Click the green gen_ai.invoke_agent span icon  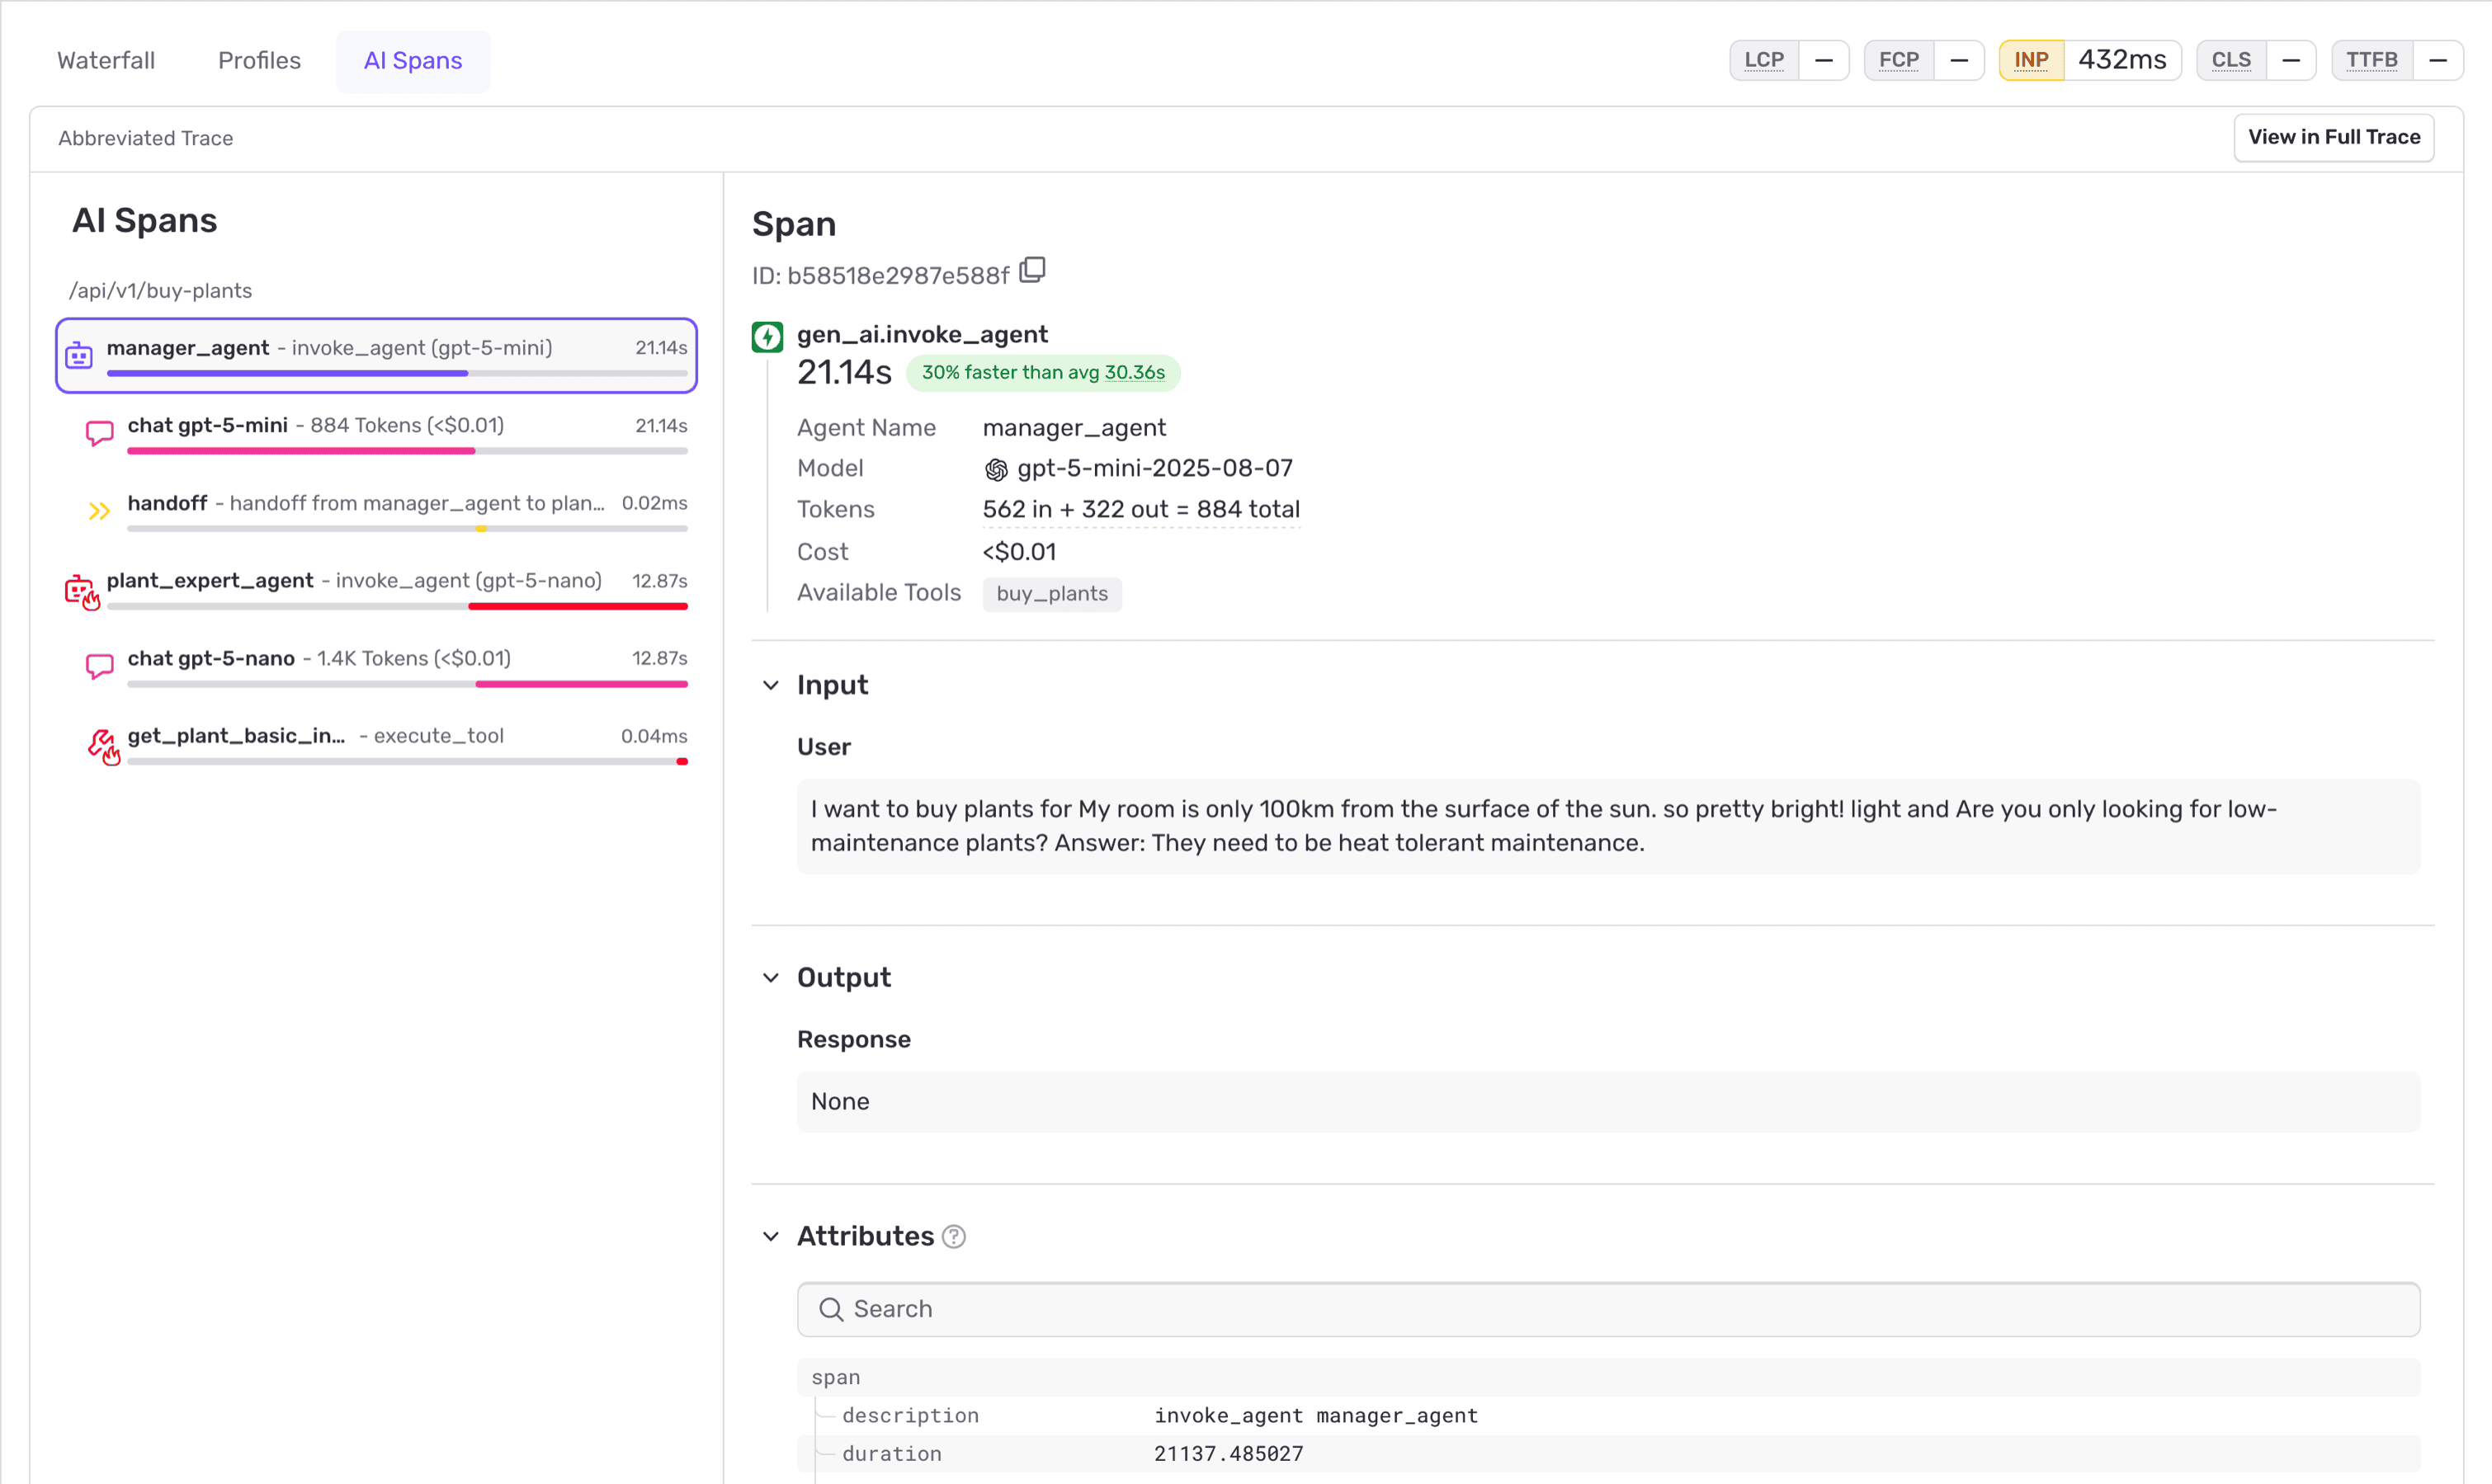tap(767, 337)
